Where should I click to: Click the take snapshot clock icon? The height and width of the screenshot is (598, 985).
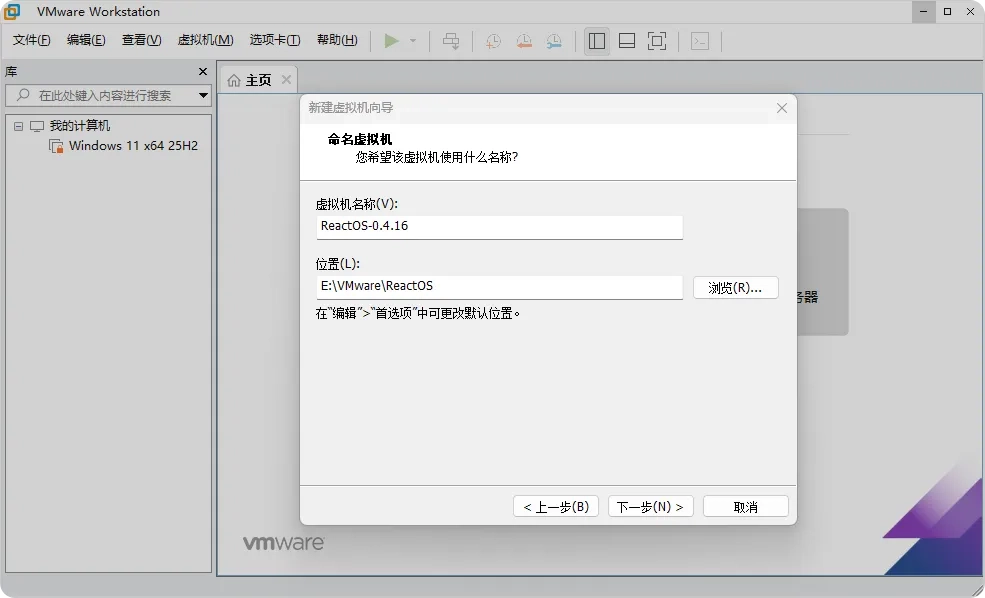tap(493, 41)
